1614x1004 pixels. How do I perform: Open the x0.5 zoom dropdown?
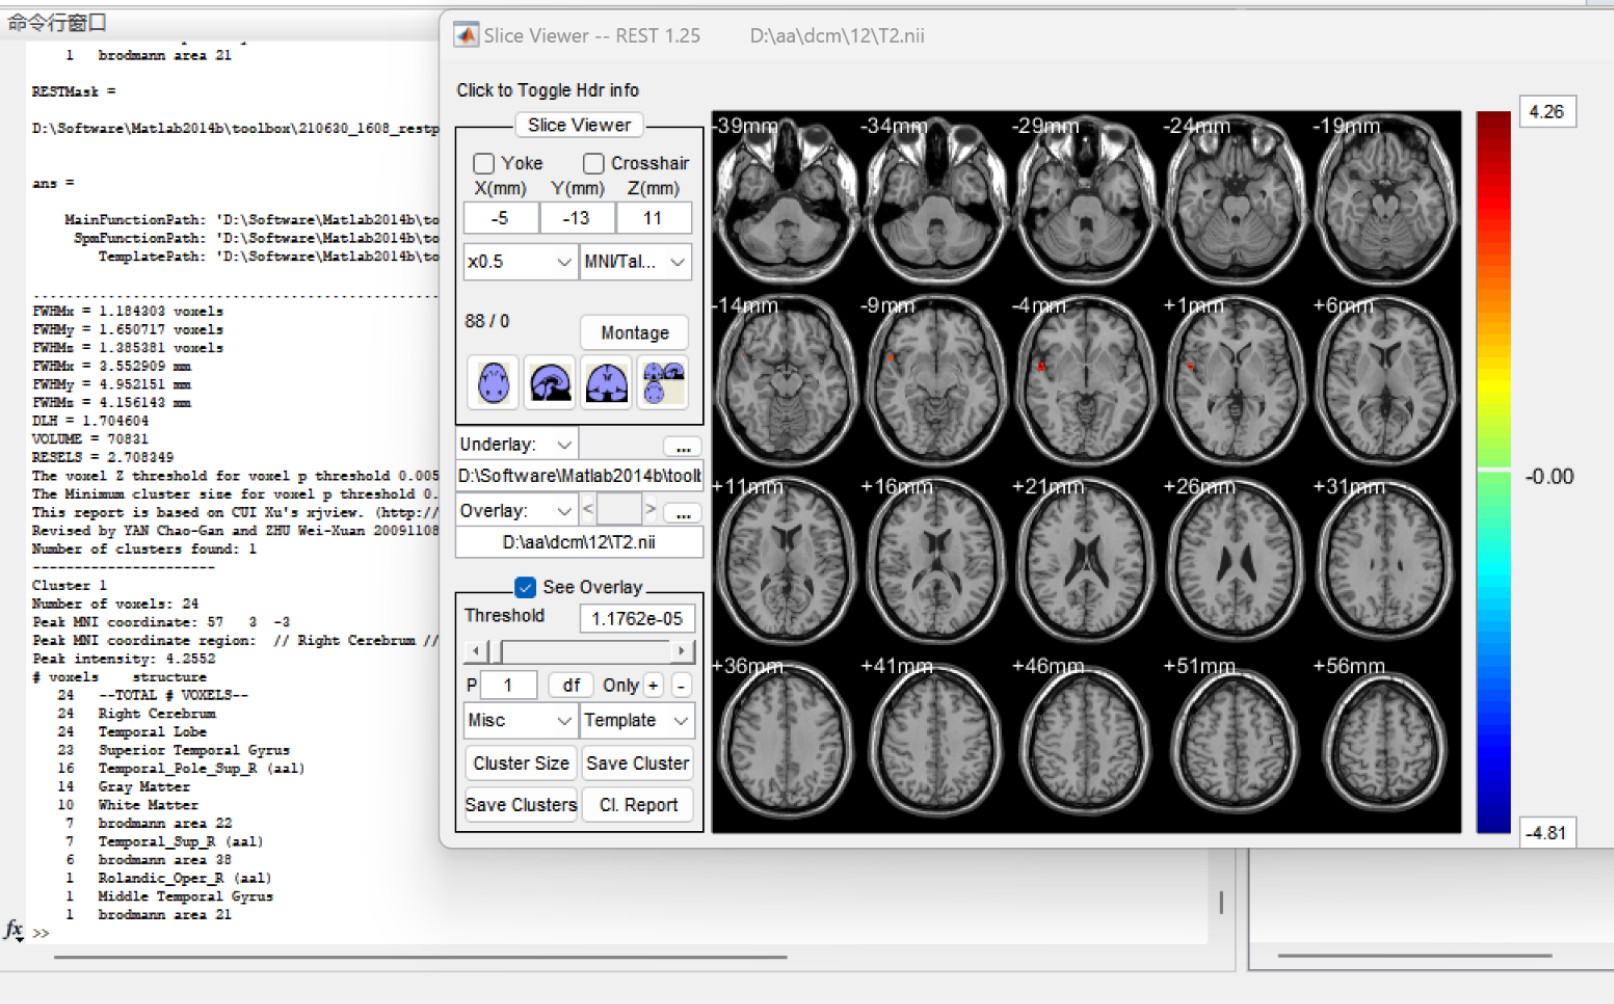click(520, 262)
